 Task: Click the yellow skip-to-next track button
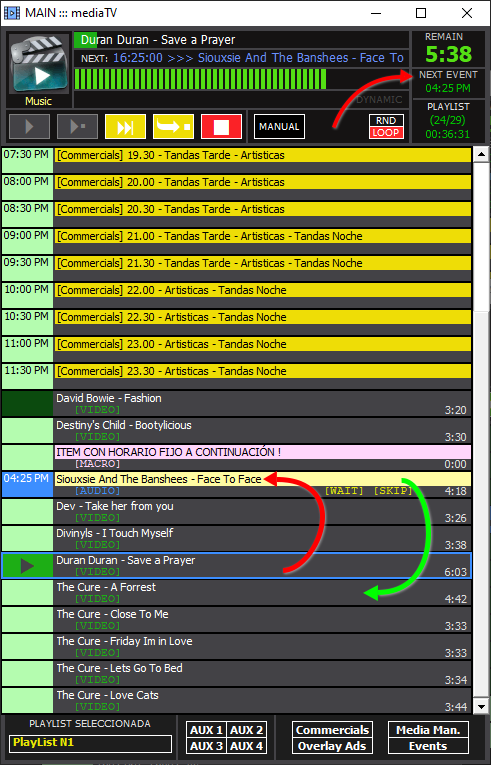pyautogui.click(x=125, y=127)
